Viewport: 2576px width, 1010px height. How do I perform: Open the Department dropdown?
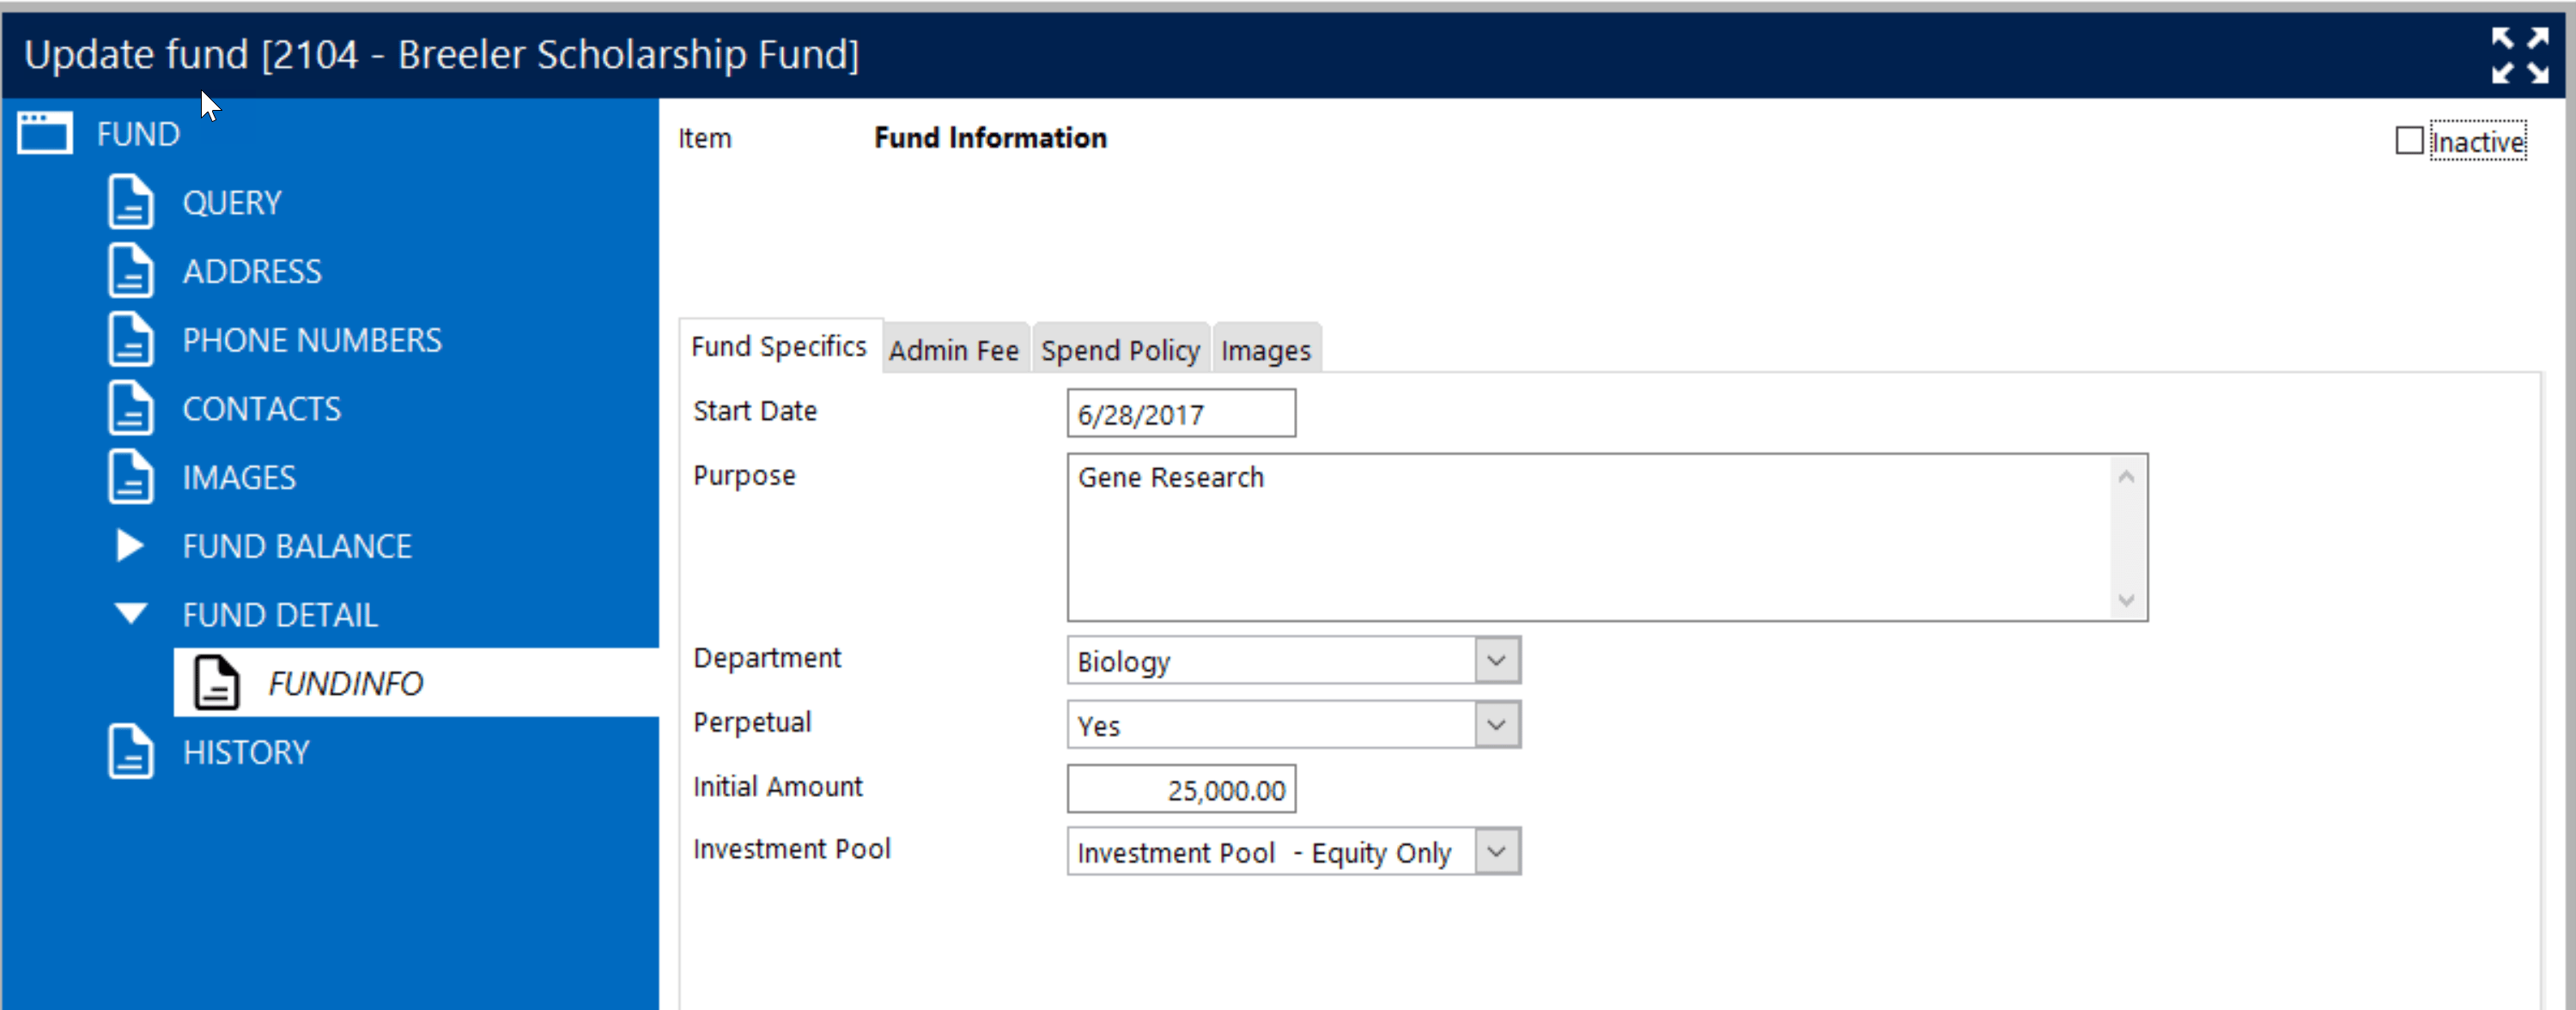coord(1497,660)
